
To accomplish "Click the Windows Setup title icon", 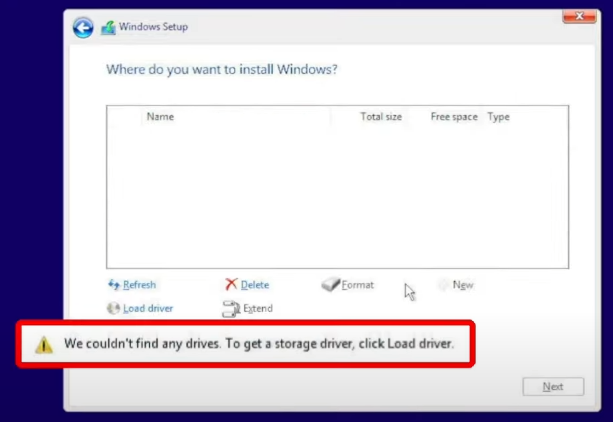I will pyautogui.click(x=108, y=27).
